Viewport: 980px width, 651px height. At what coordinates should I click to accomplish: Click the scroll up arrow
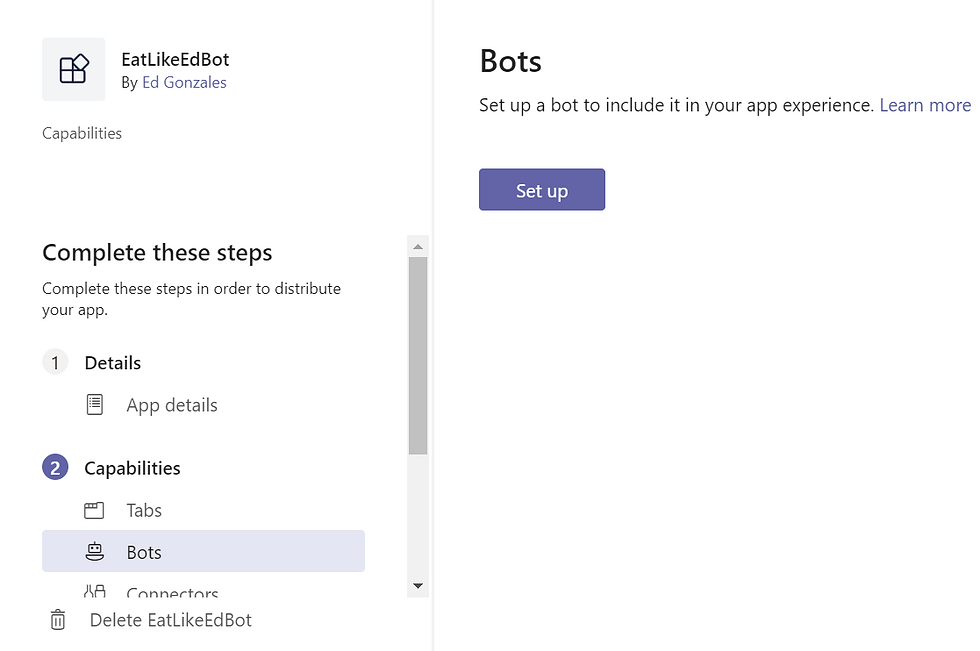418,247
